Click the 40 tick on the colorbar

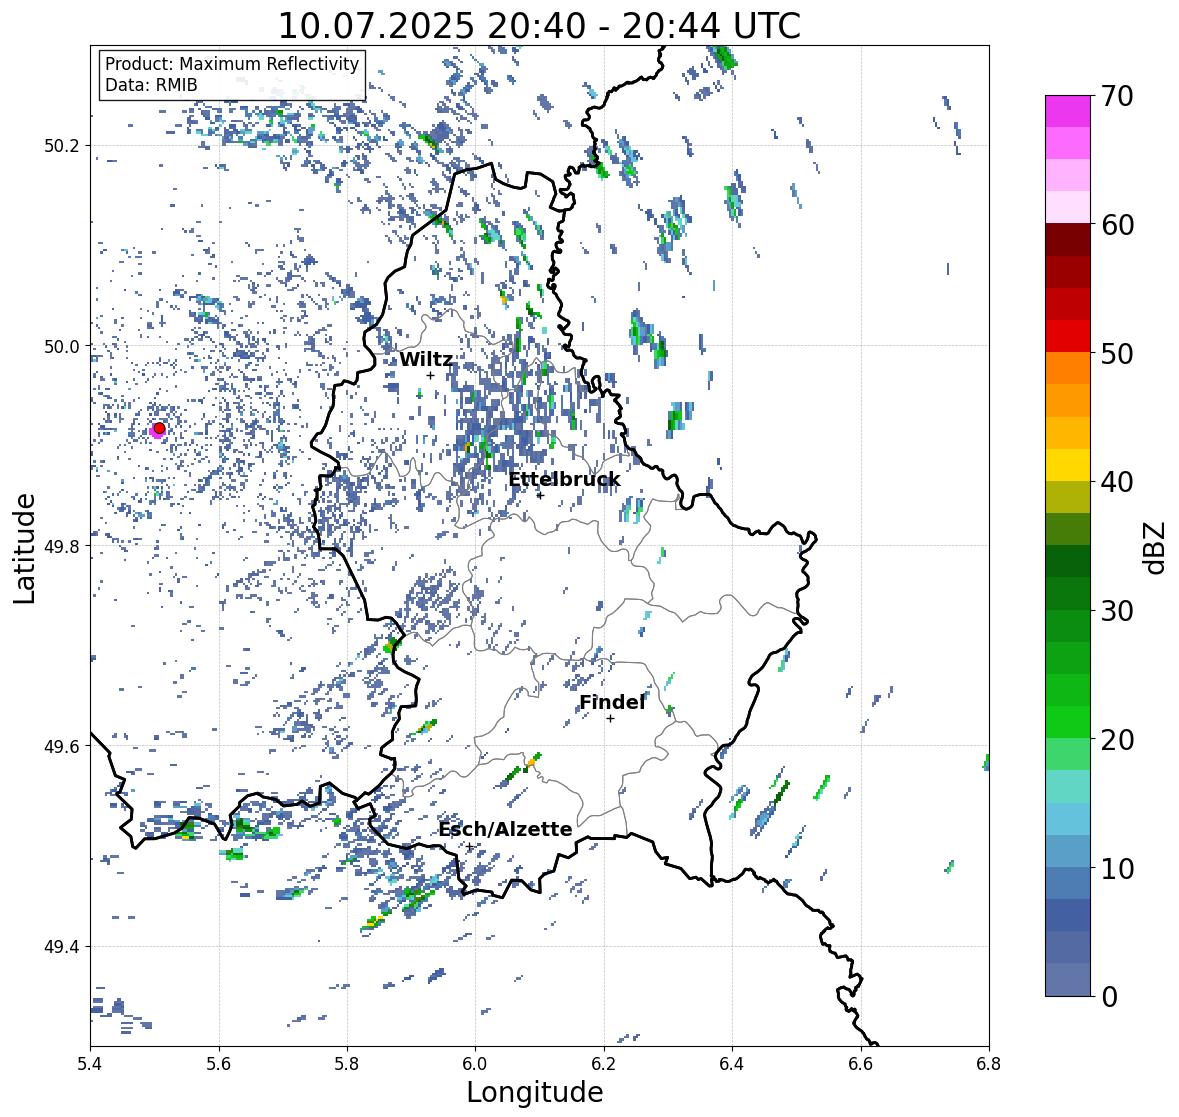1117,482
